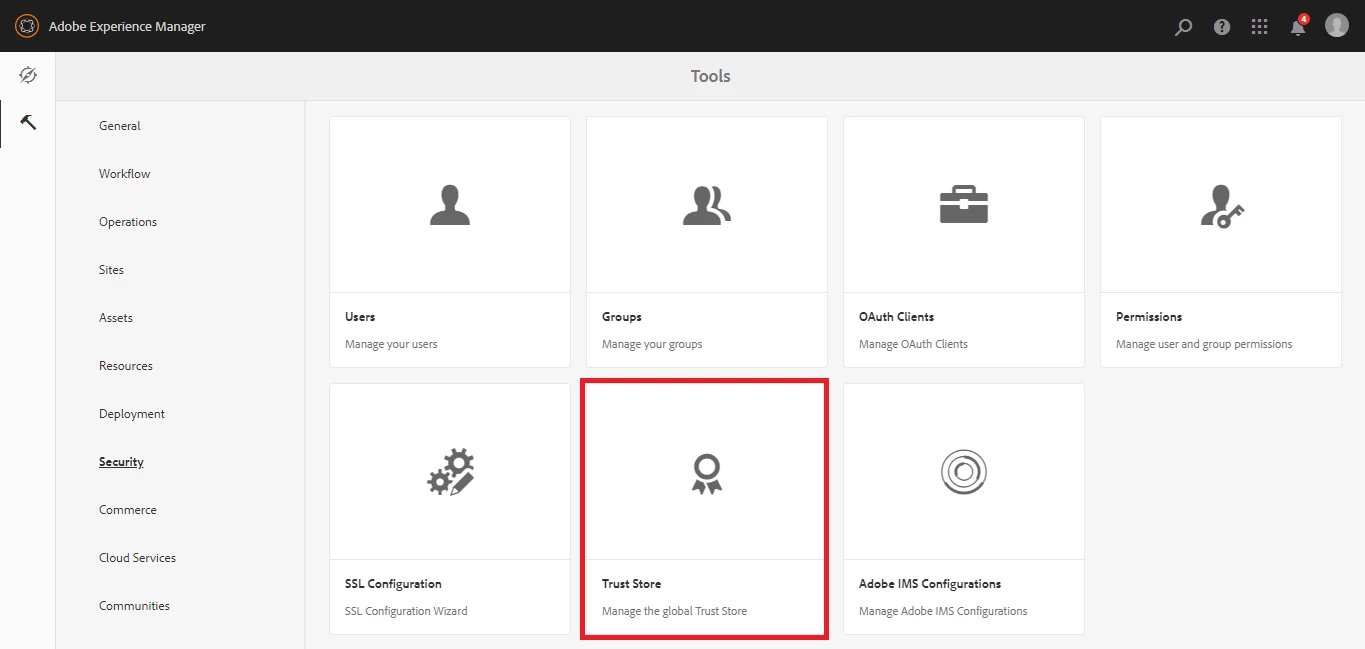Click the Permissions key person icon
This screenshot has width=1365, height=649.
tap(1221, 206)
